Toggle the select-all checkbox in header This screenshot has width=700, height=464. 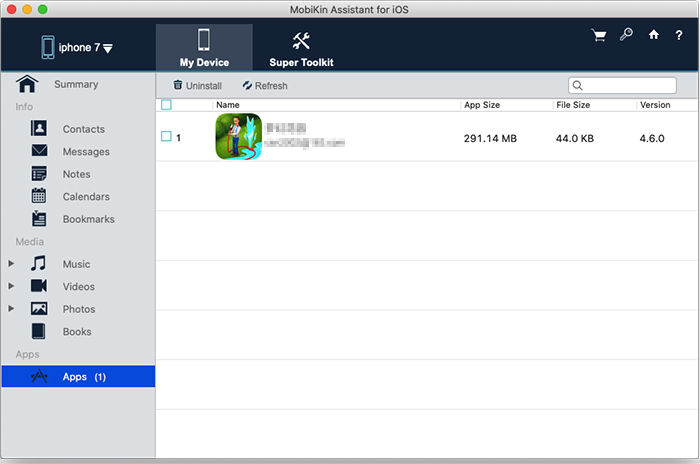[x=166, y=104]
